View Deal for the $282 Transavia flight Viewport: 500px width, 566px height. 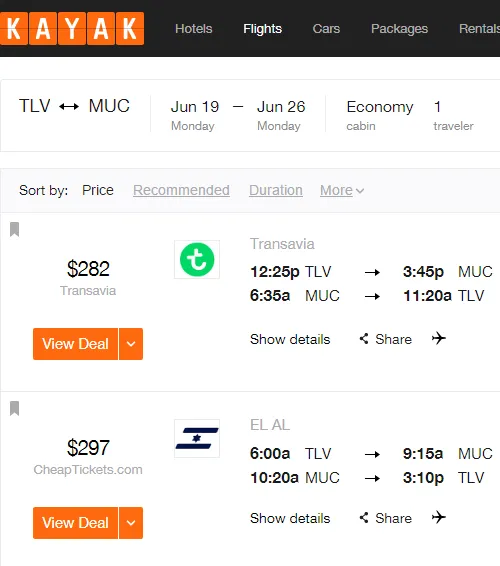click(x=75, y=344)
